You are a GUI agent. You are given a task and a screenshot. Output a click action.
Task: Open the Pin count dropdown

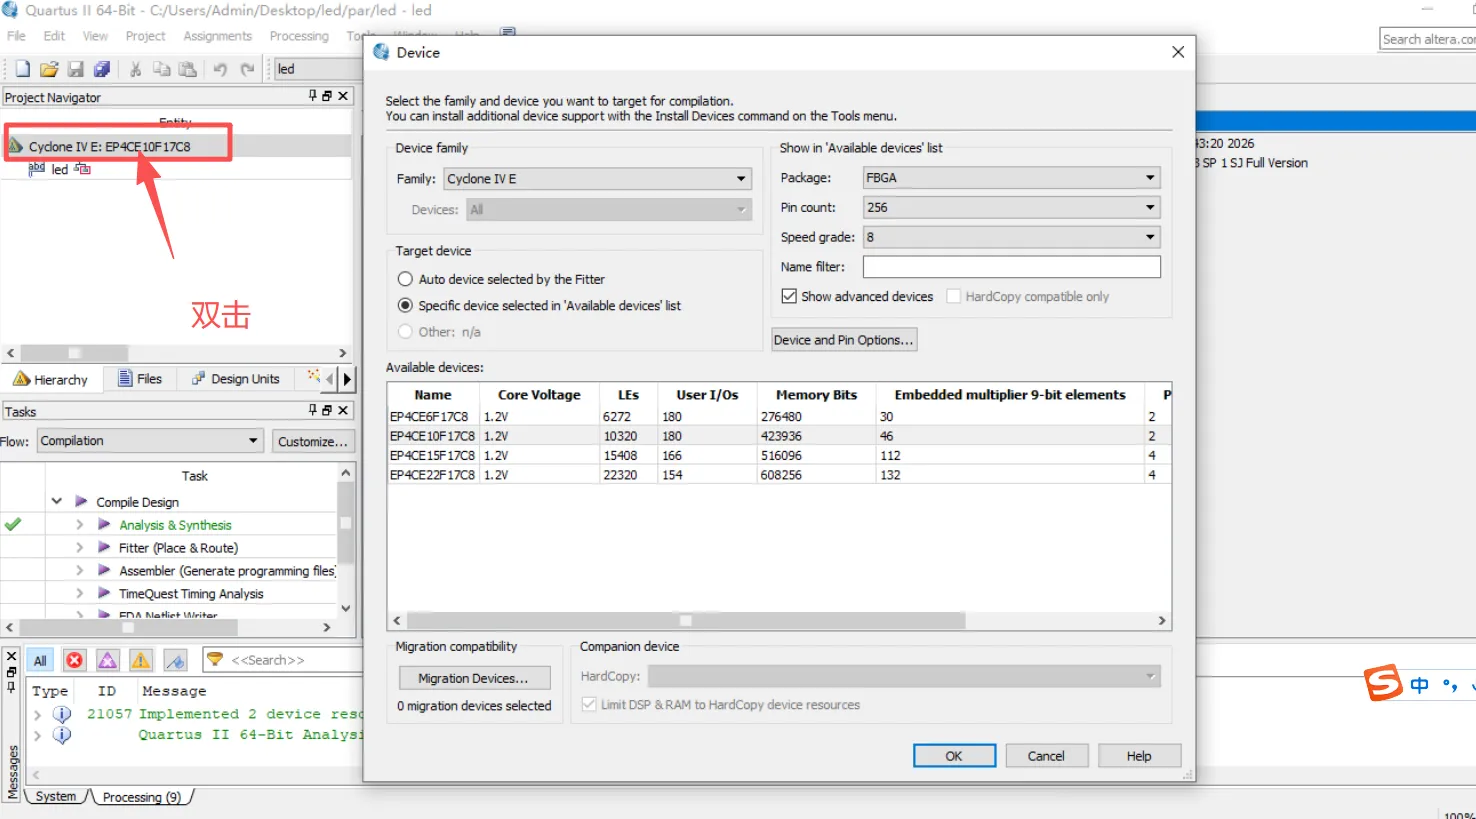pyautogui.click(x=1012, y=207)
